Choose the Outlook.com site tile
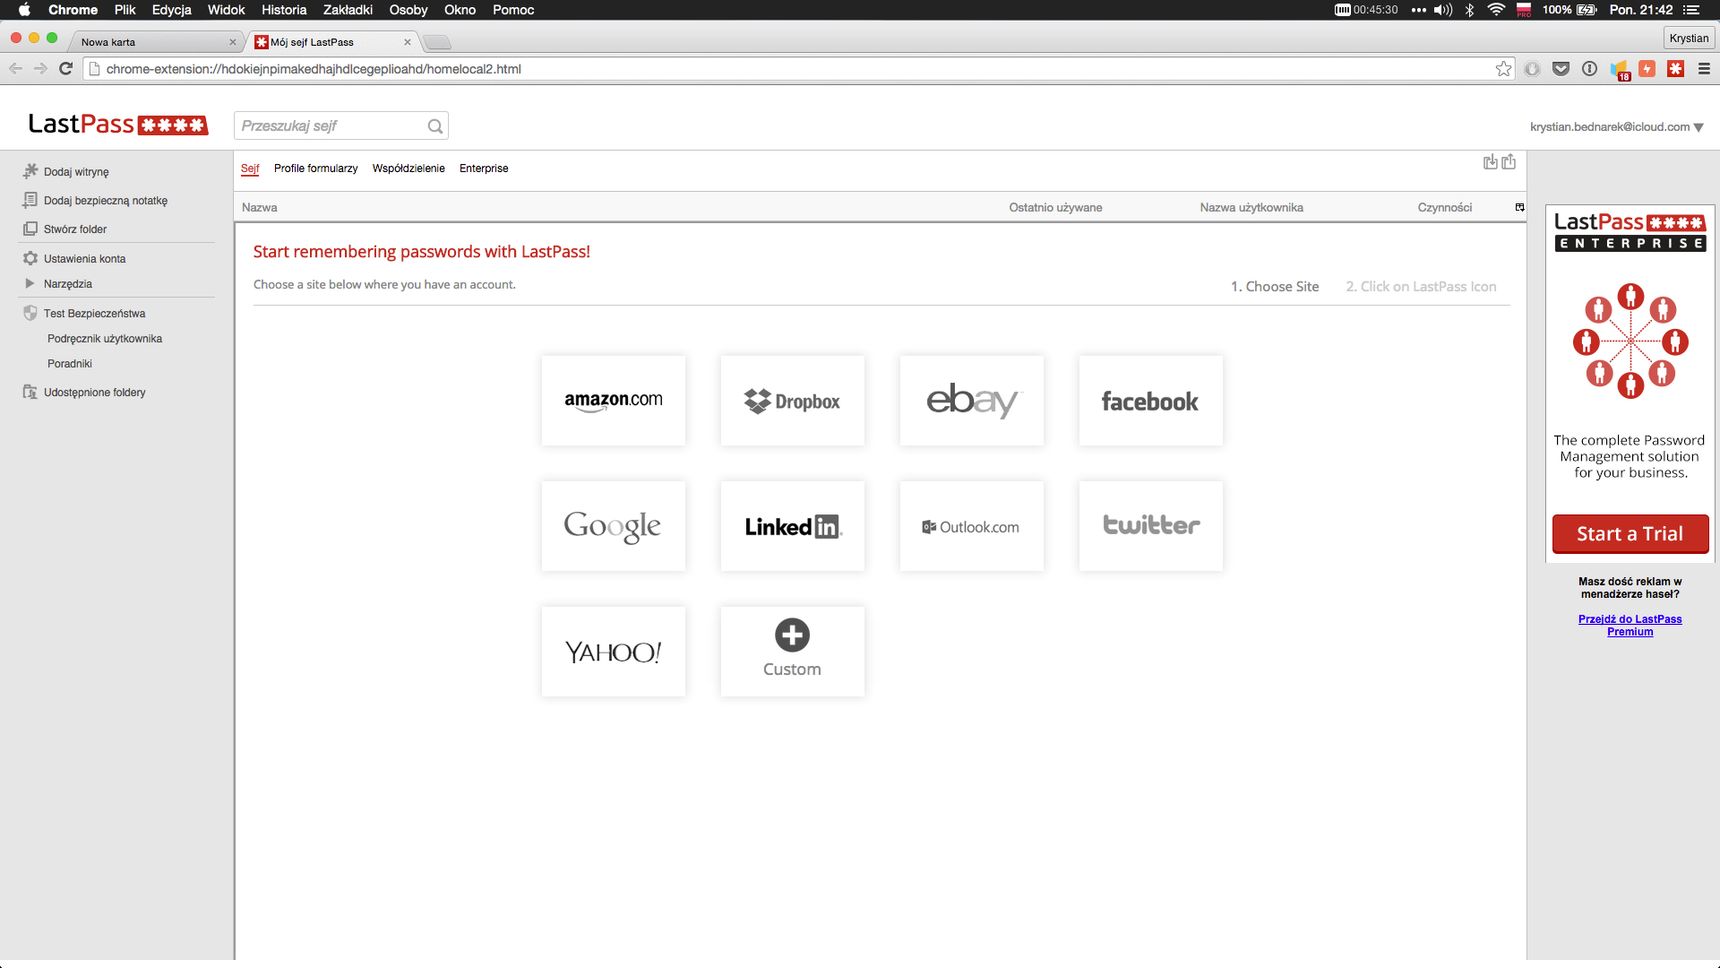The image size is (1720, 968). click(971, 526)
